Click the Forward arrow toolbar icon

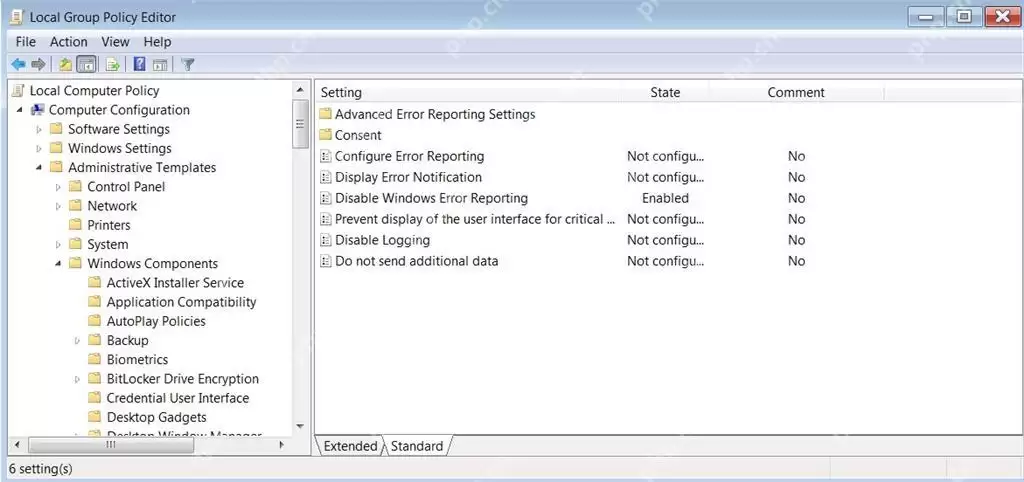(x=38, y=64)
